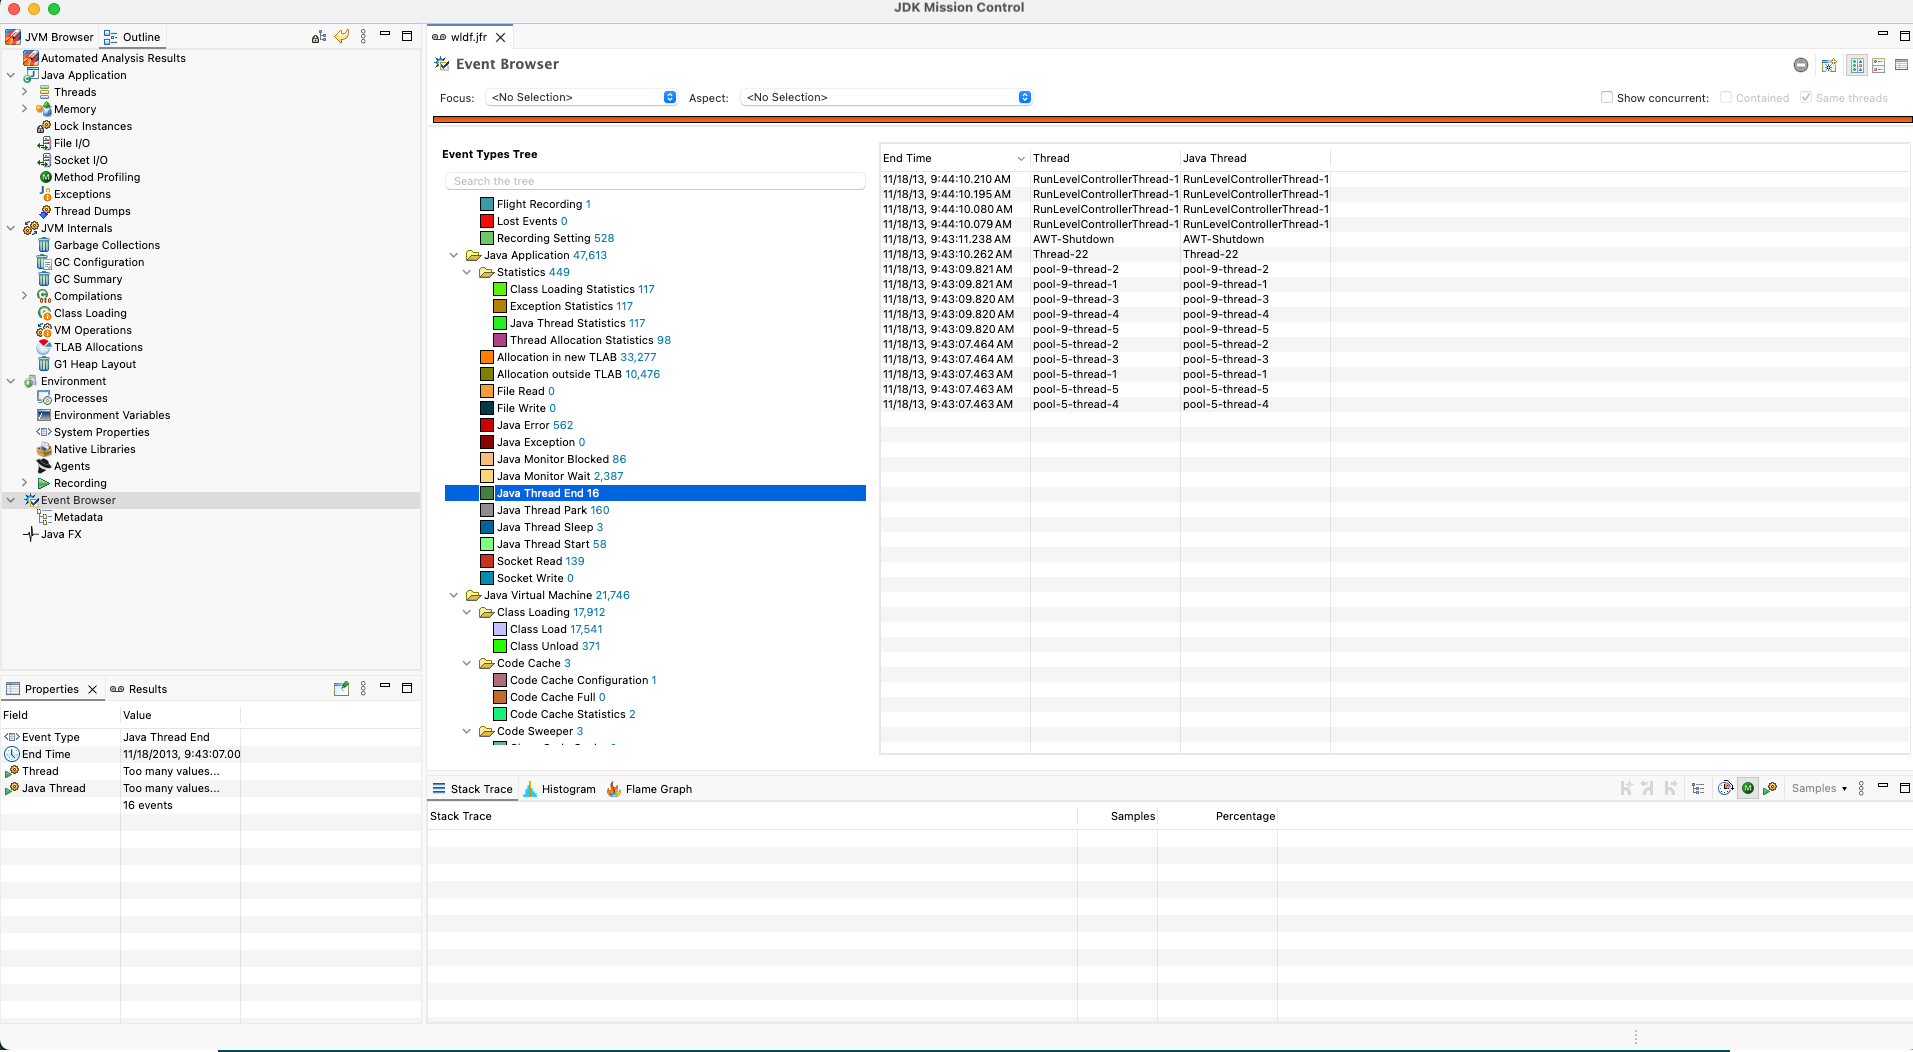Open the Samples dropdown in Stack Trace panel

(1819, 789)
